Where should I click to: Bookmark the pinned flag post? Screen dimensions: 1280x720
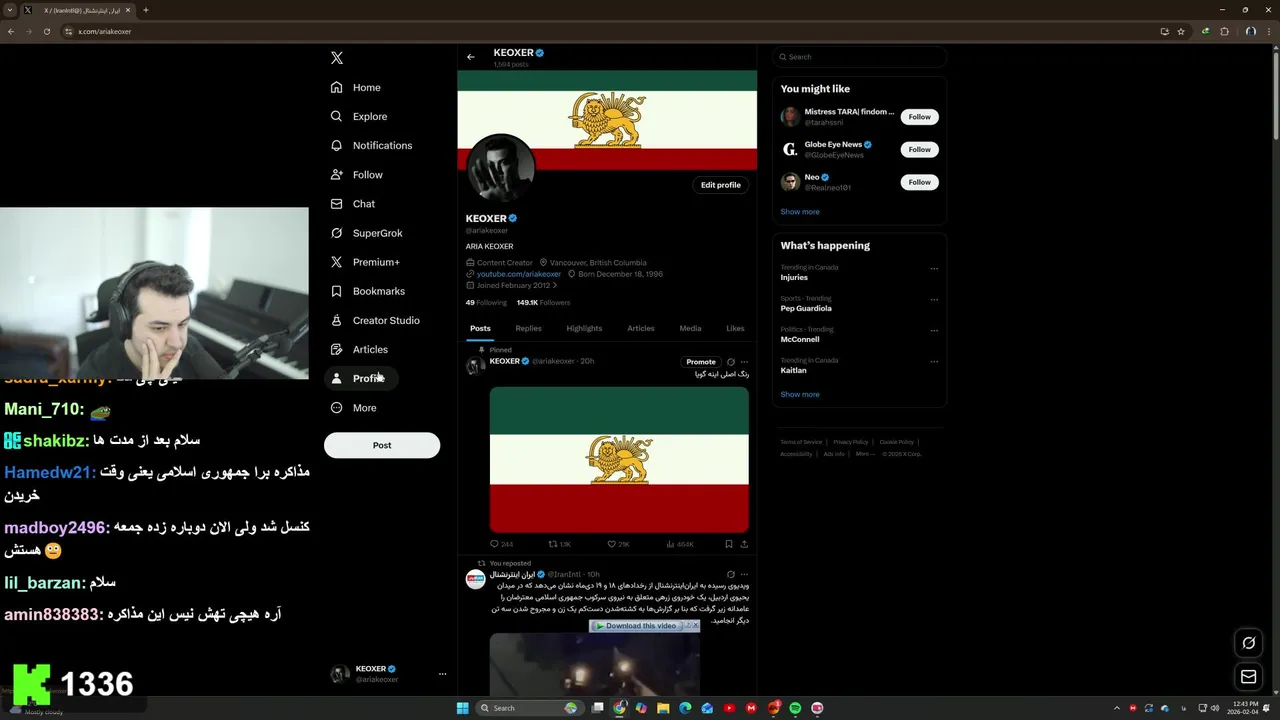pos(729,544)
